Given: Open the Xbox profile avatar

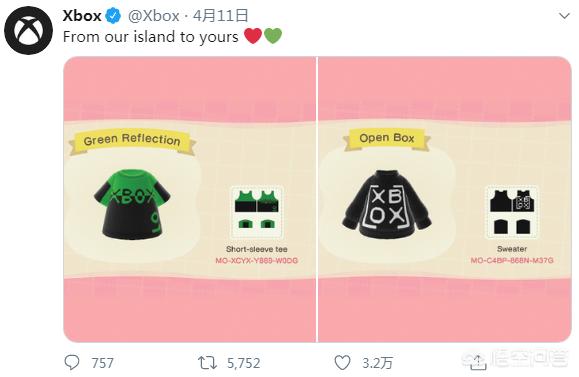Looking at the screenshot, I should pos(28,30).
